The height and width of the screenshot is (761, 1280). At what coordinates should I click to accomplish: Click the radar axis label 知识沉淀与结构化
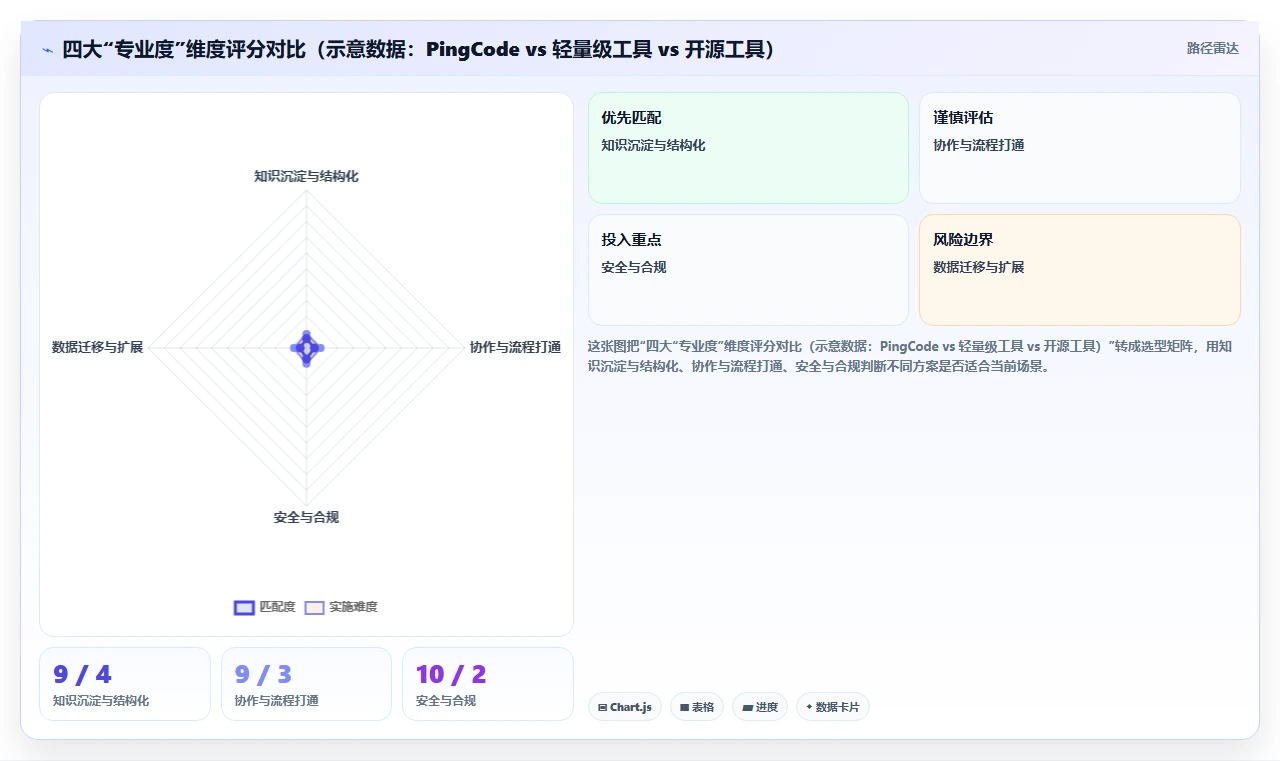tap(306, 176)
